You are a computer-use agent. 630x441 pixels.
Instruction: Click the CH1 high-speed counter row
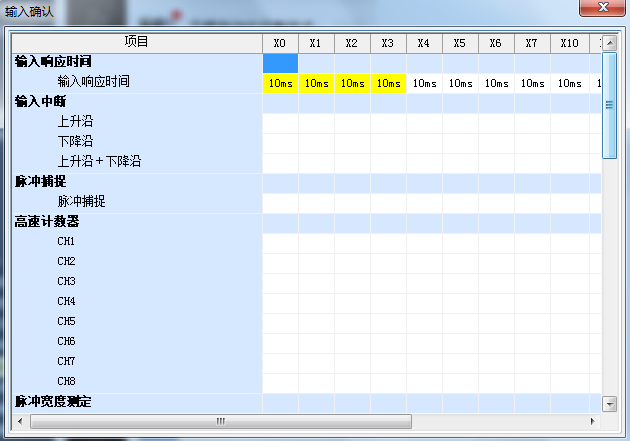(66, 241)
